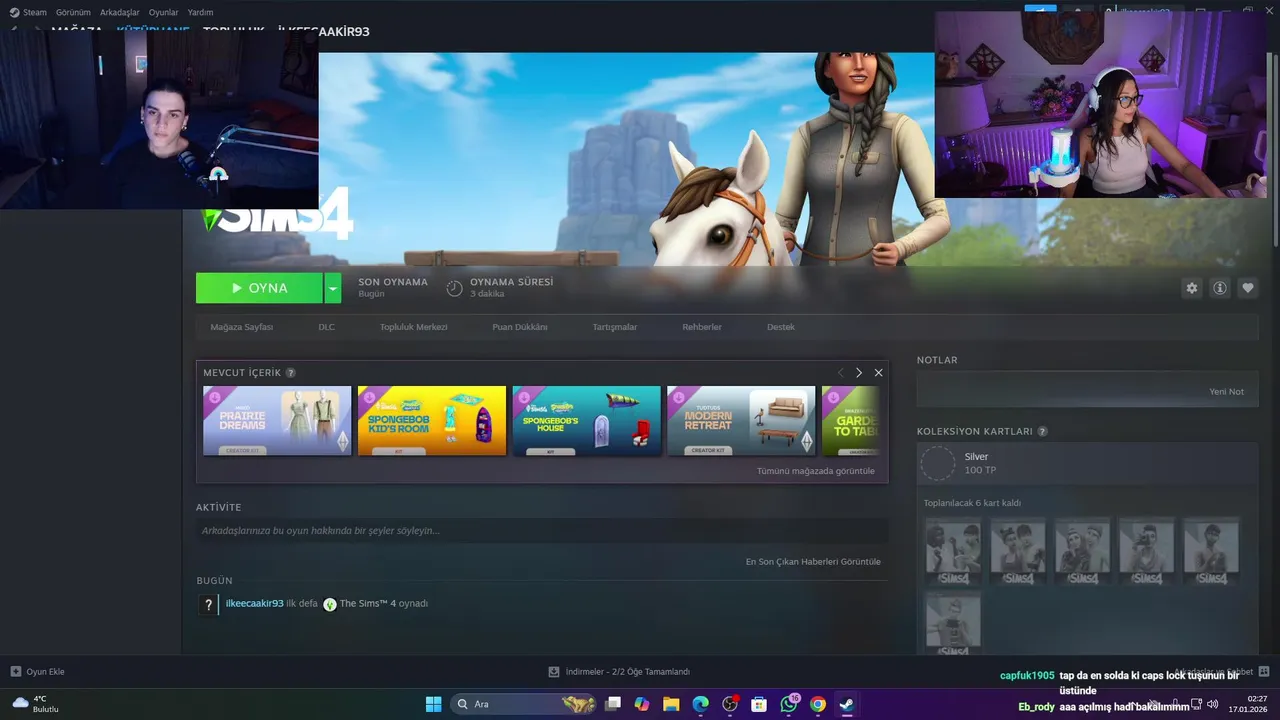This screenshot has width=1280, height=720.
Task: Open the weather widget showing 4°C Bulutlu
Action: 35,704
